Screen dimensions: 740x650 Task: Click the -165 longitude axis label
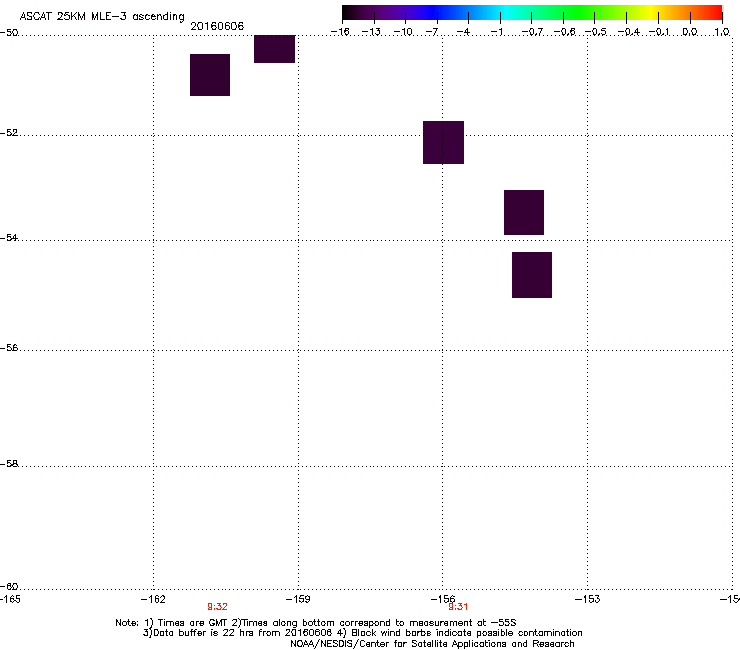pyautogui.click(x=10, y=599)
